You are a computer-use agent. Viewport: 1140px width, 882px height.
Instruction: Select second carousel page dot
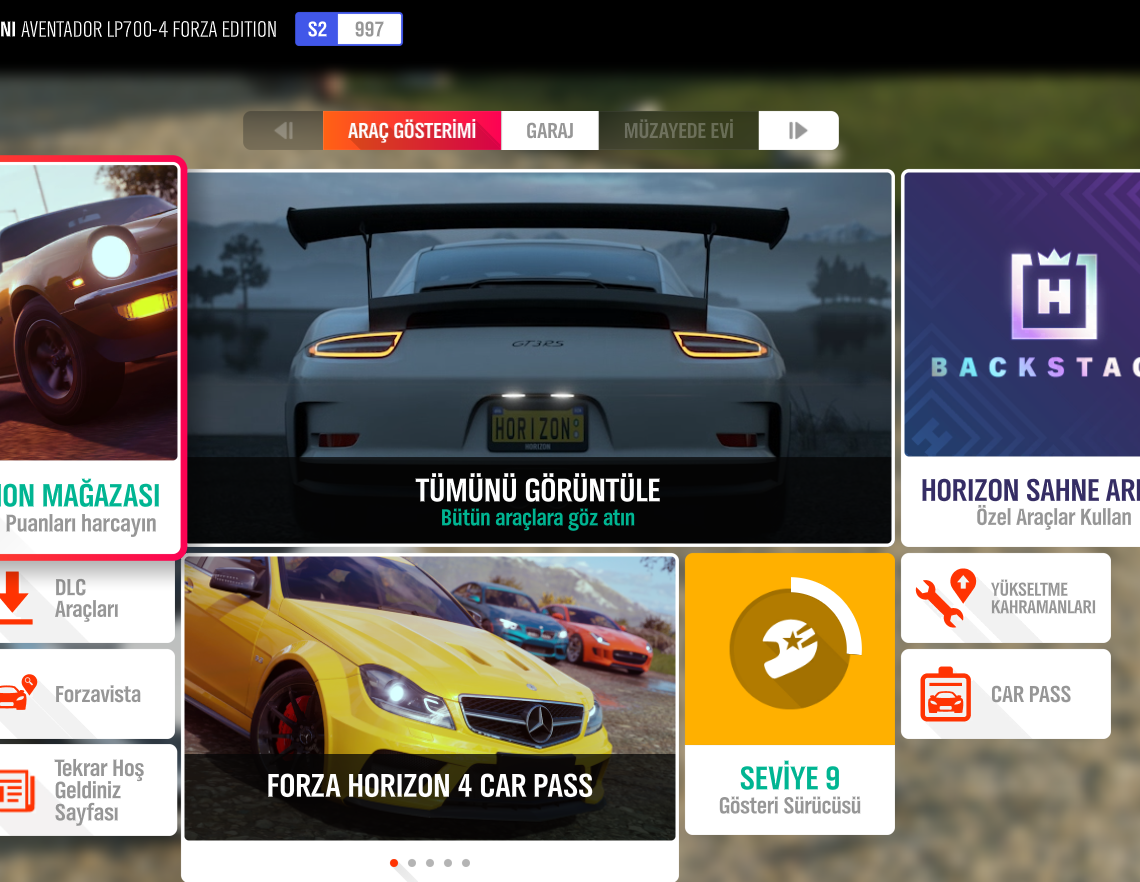tap(412, 863)
